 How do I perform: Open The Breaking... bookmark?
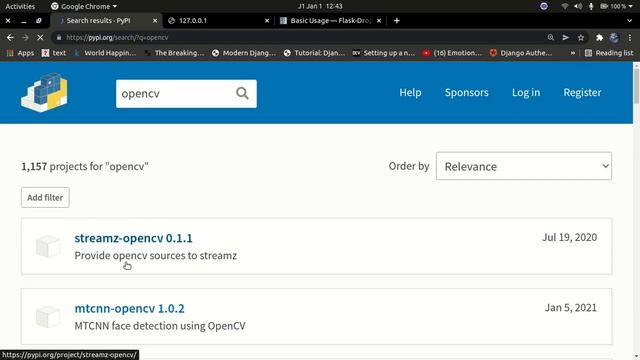[x=174, y=53]
